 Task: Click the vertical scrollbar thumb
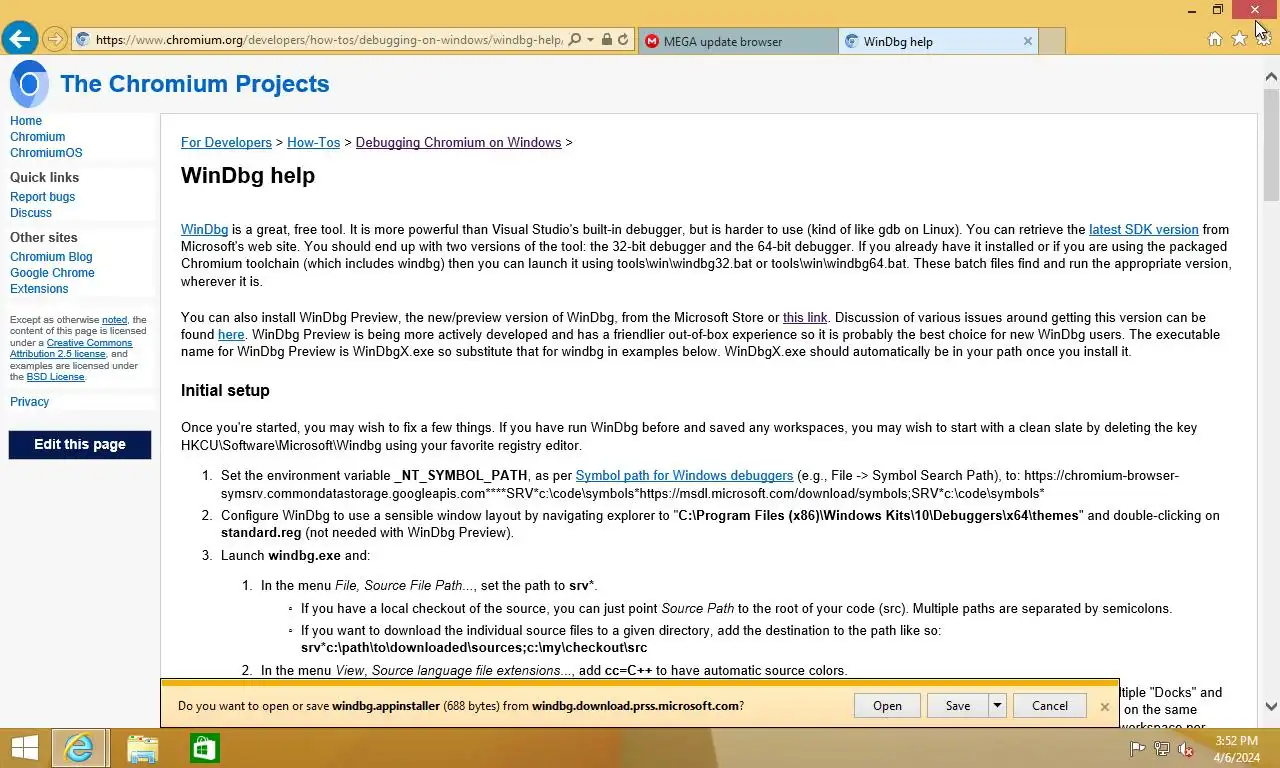(1271, 144)
